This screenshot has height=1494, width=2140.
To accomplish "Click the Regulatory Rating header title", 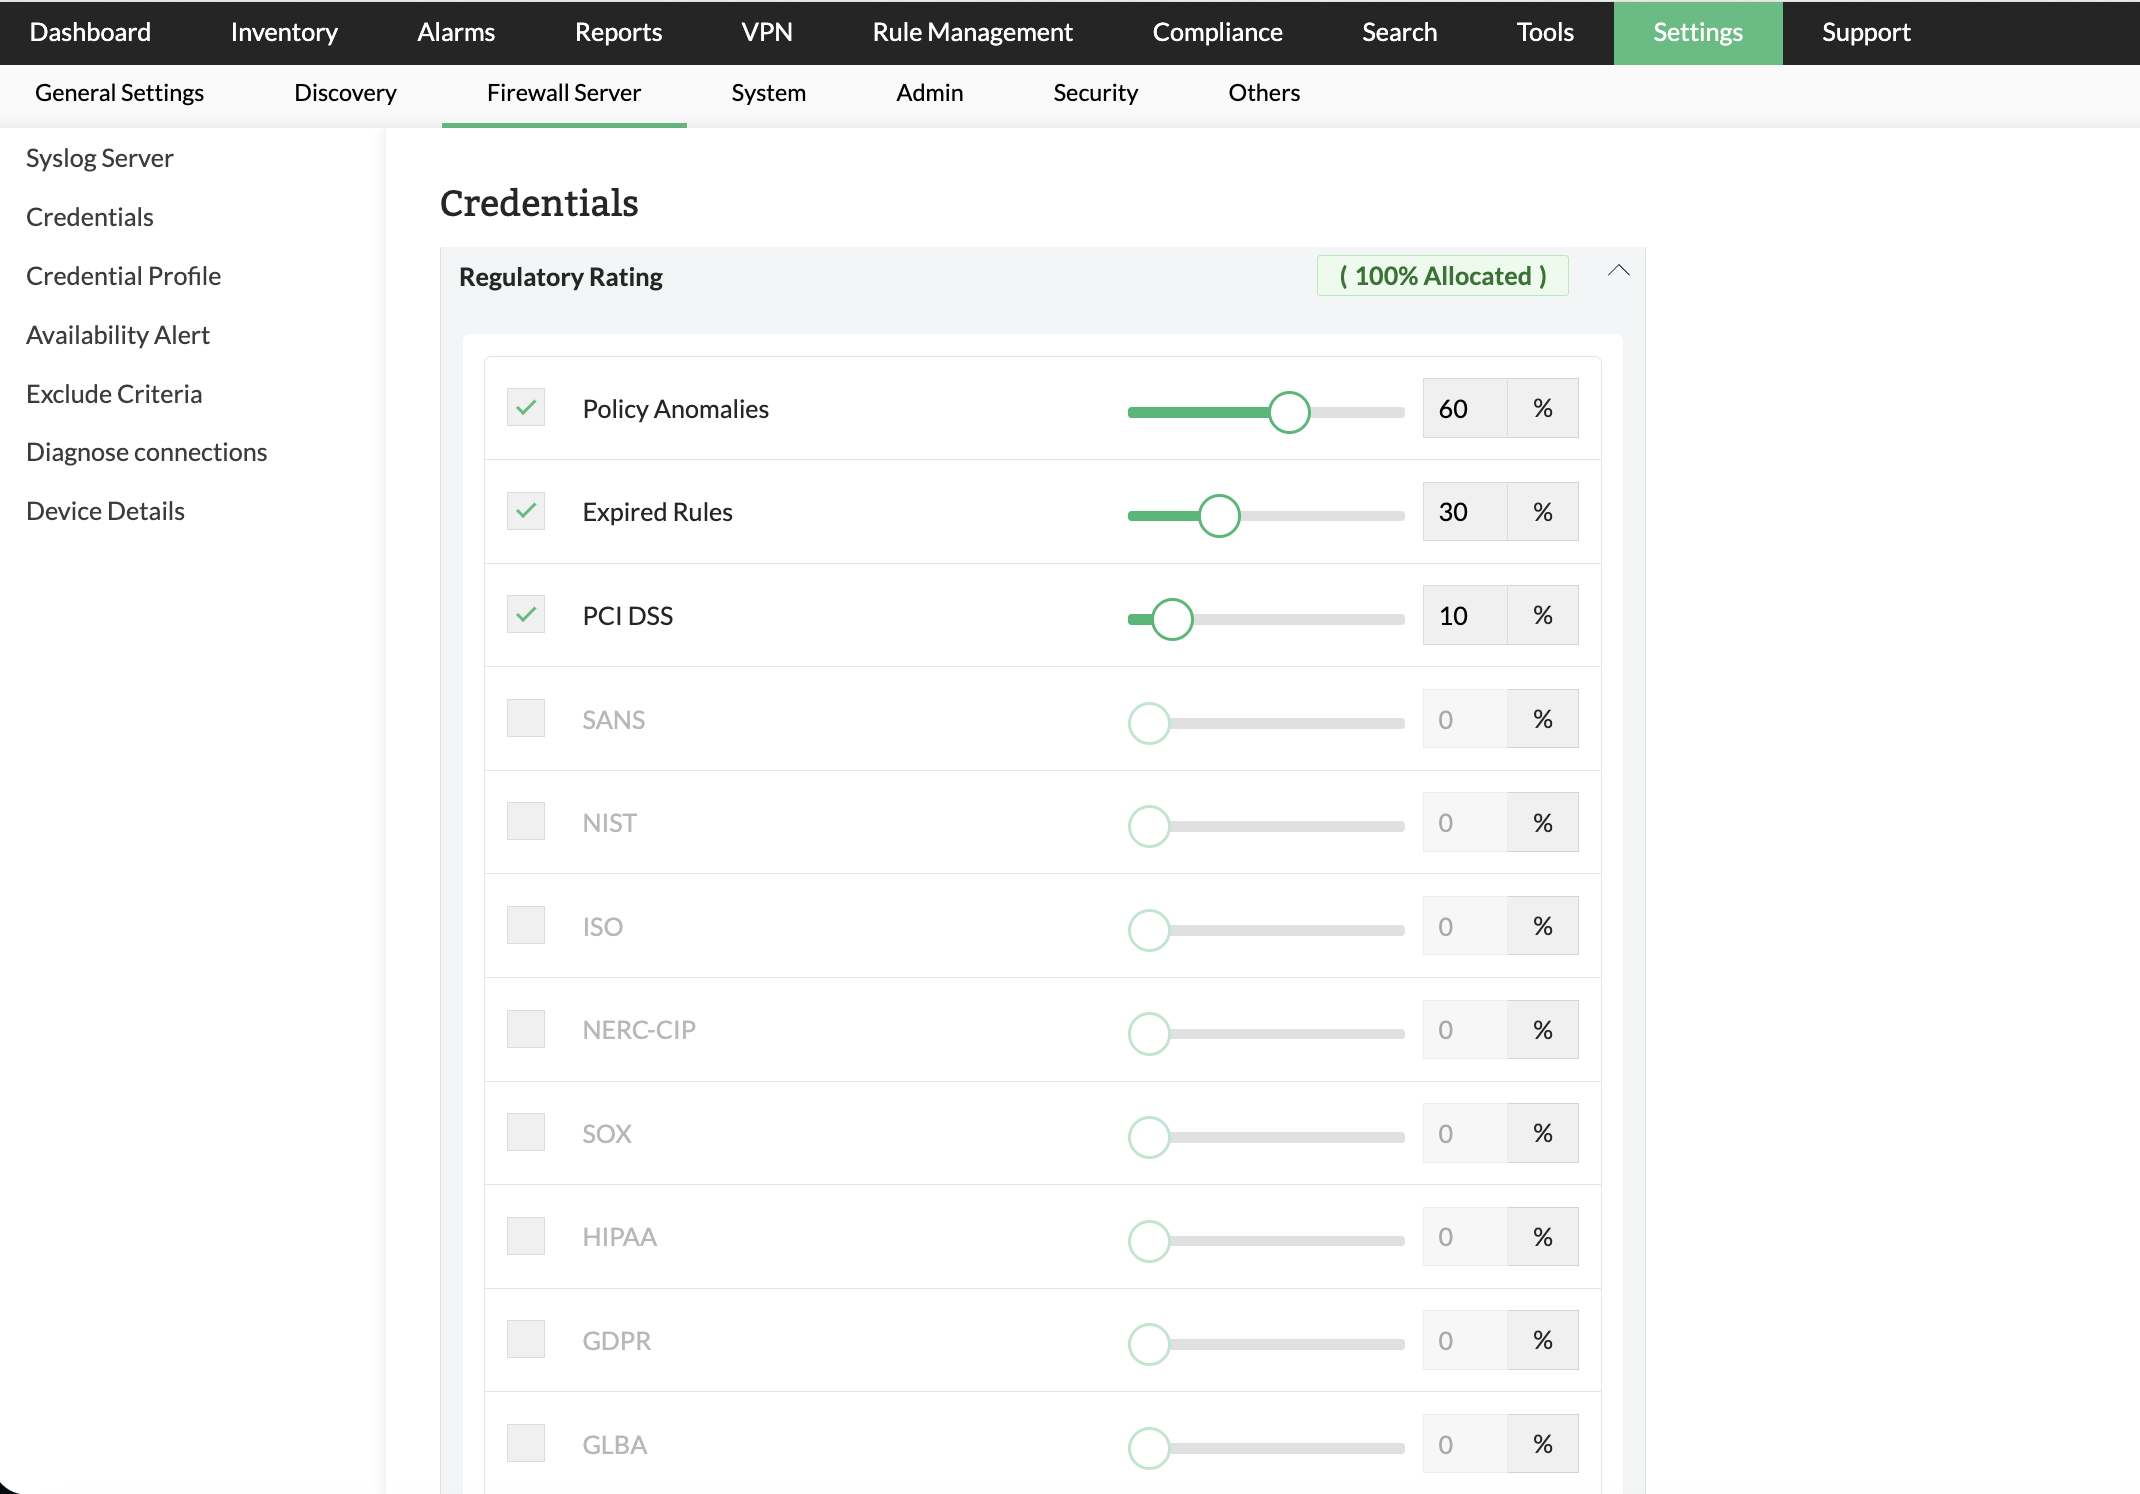I will [560, 277].
